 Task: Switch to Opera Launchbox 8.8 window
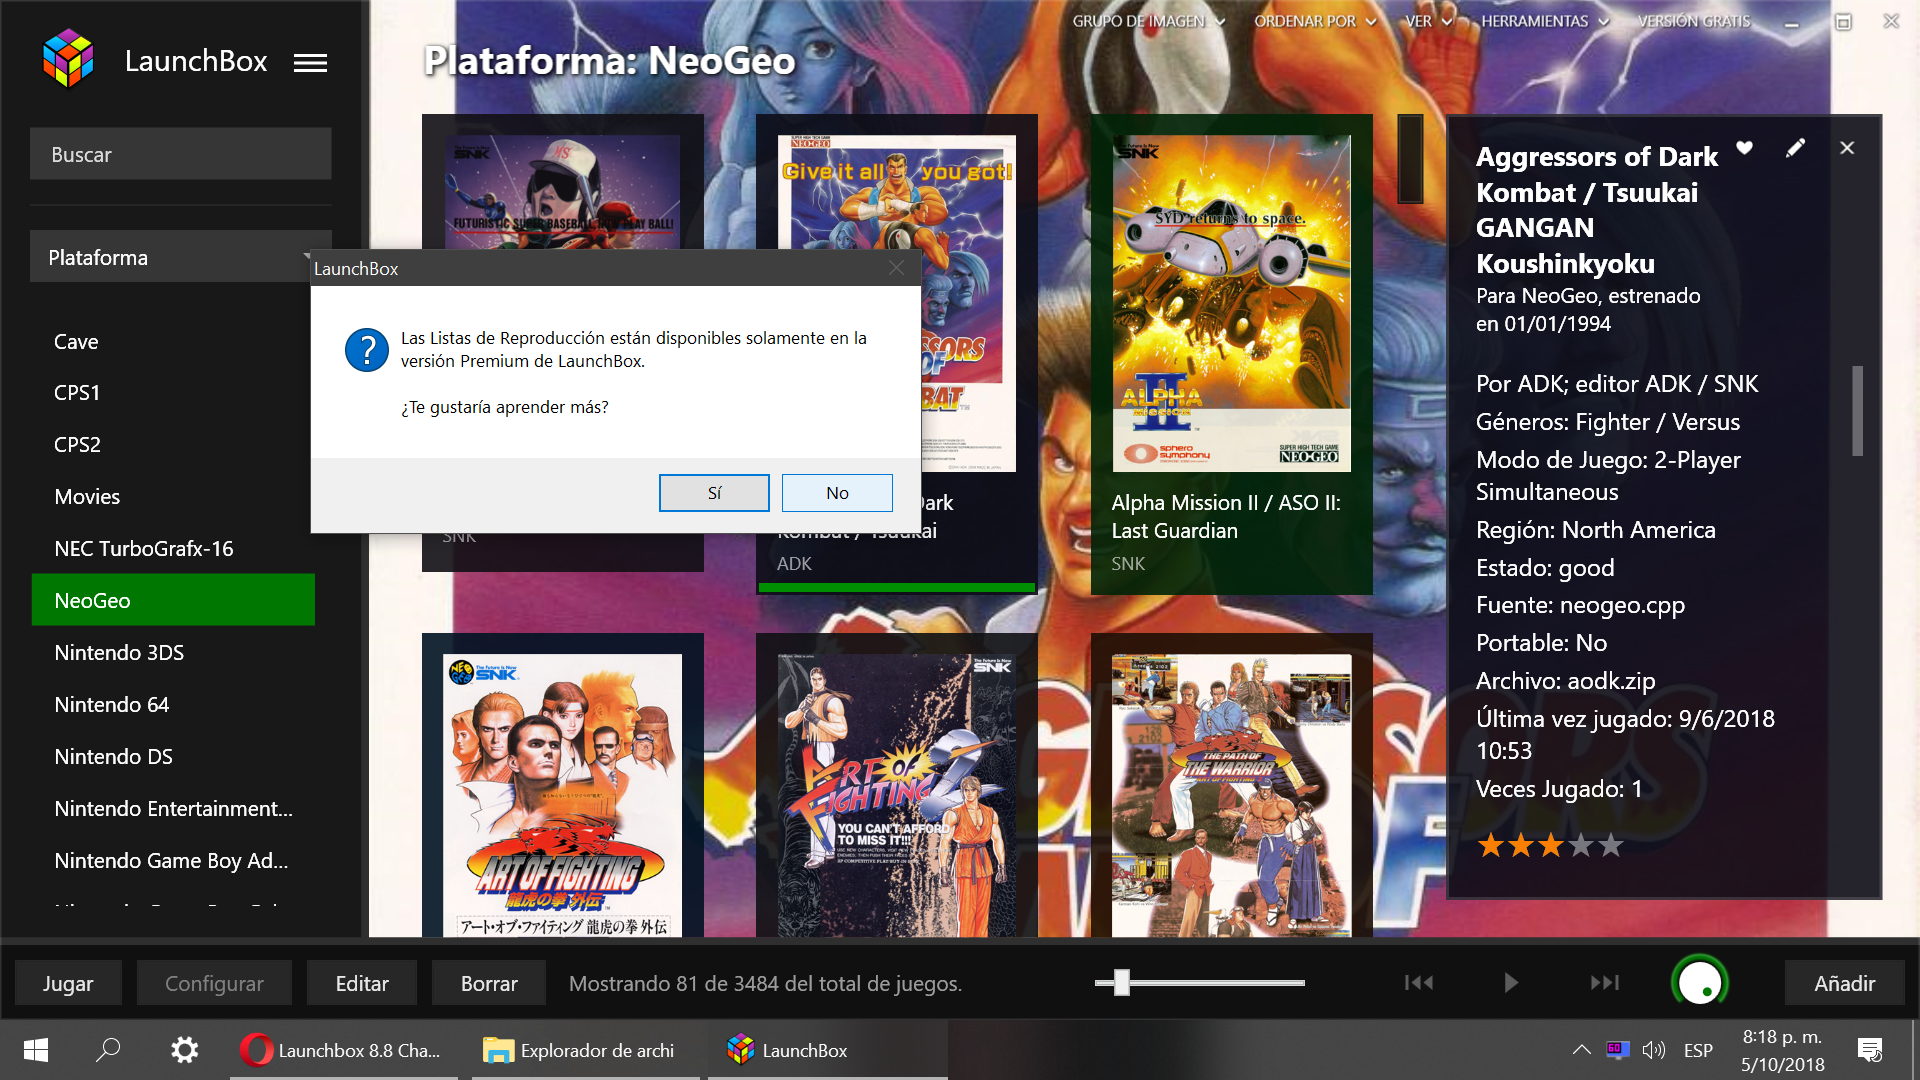[343, 1050]
